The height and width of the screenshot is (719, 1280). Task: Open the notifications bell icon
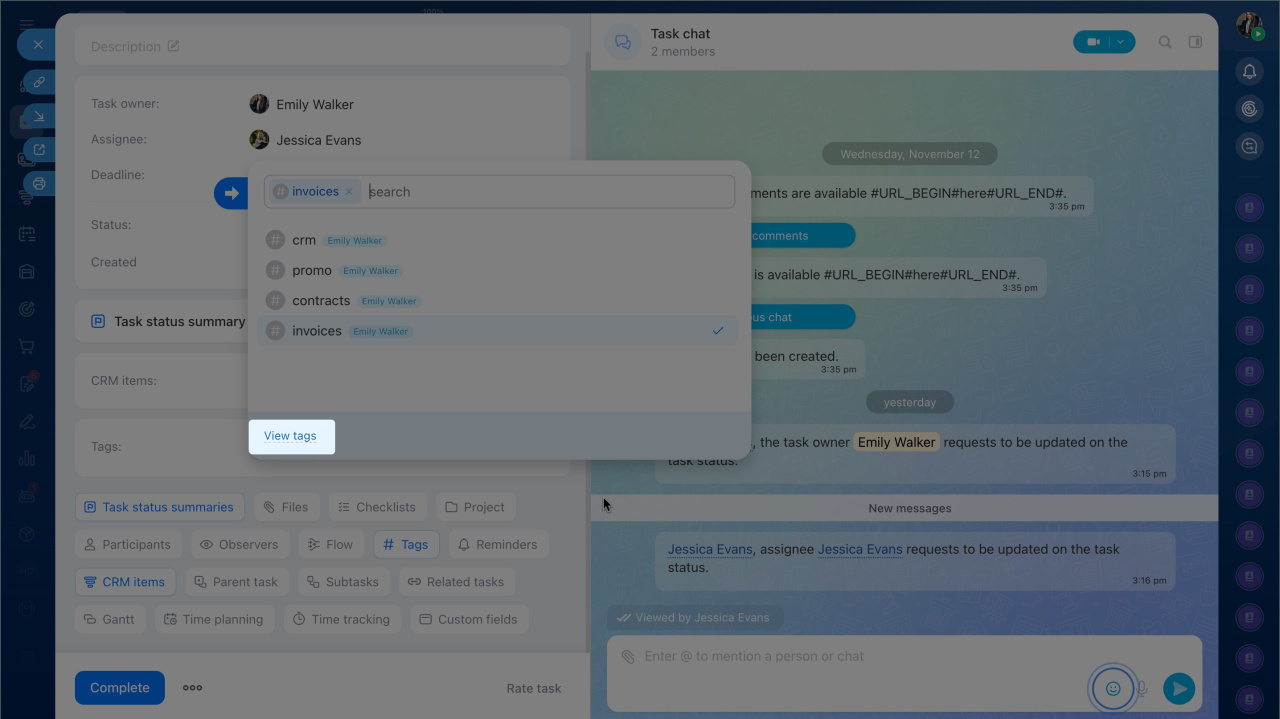click(x=1249, y=71)
